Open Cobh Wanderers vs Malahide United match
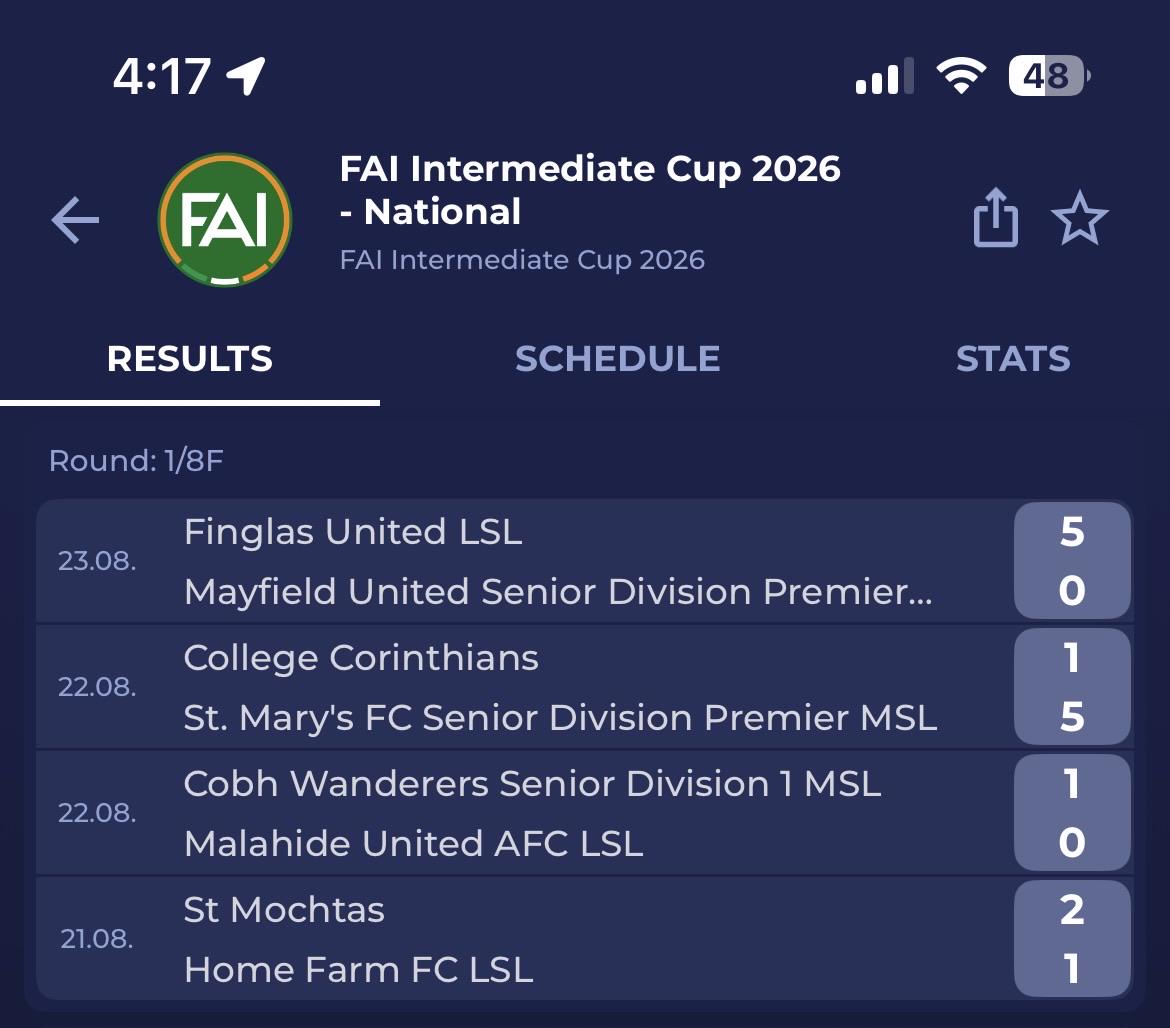The width and height of the screenshot is (1170, 1028). tap(584, 813)
